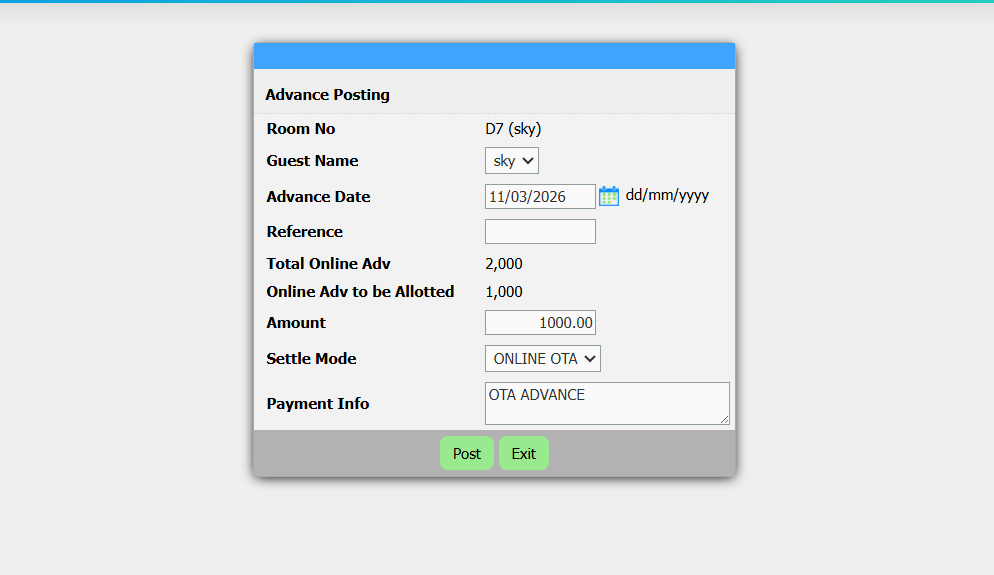Click the Advance Date label

pyautogui.click(x=318, y=197)
